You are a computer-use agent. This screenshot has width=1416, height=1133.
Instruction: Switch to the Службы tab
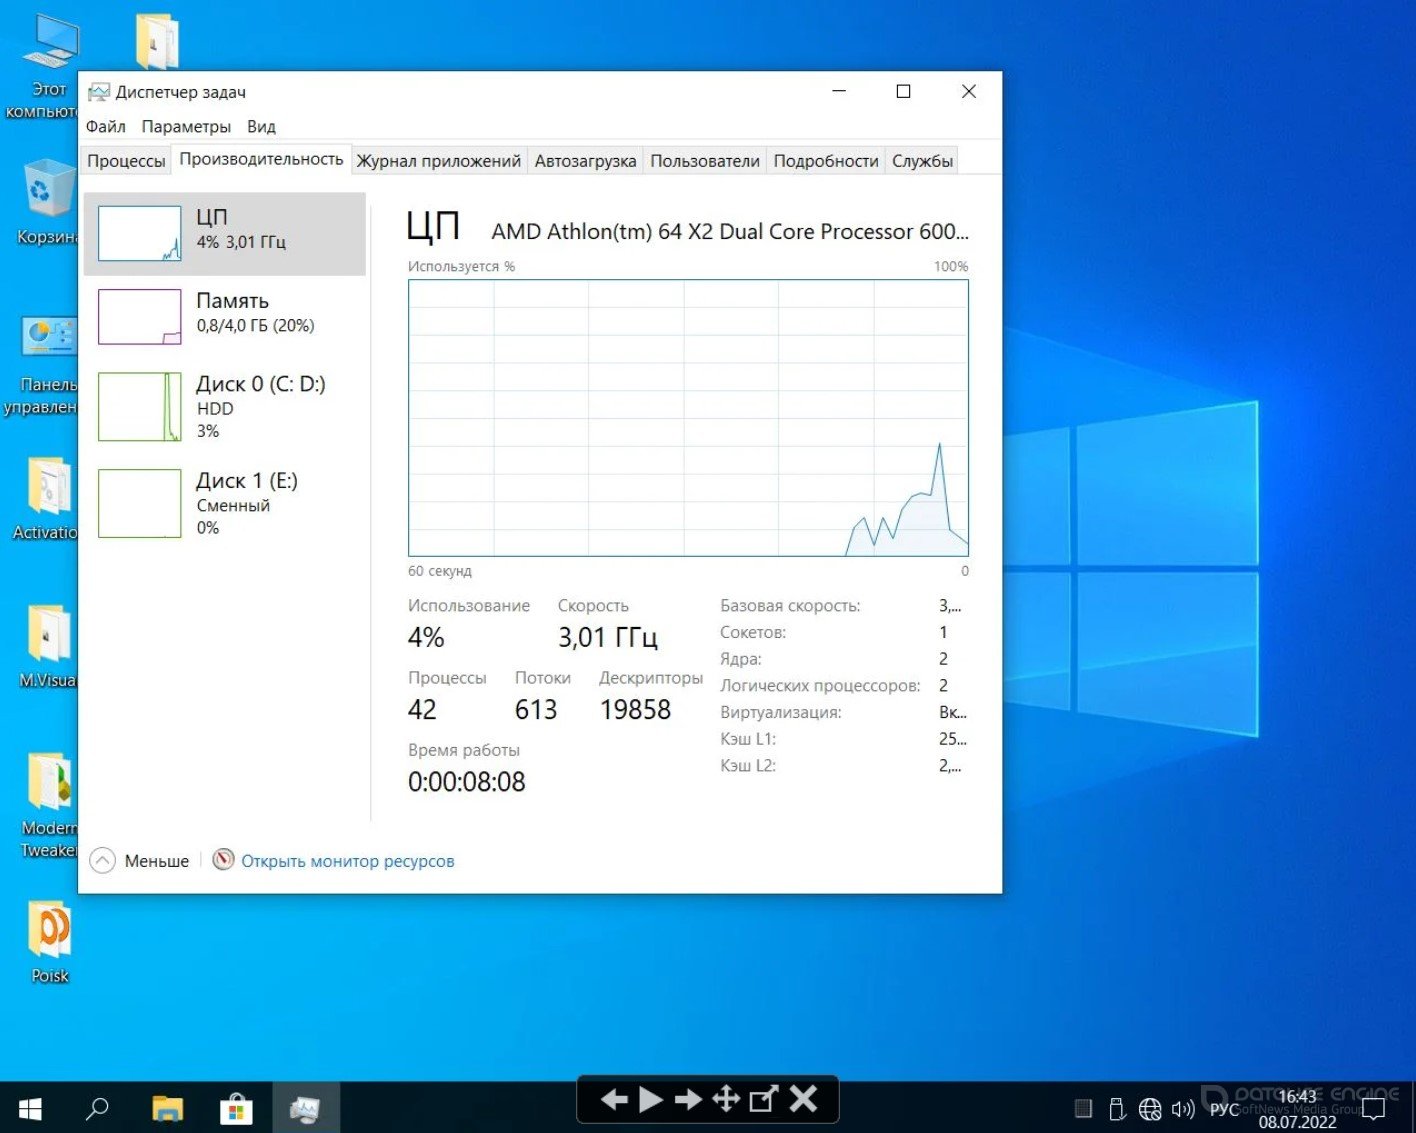pos(922,161)
